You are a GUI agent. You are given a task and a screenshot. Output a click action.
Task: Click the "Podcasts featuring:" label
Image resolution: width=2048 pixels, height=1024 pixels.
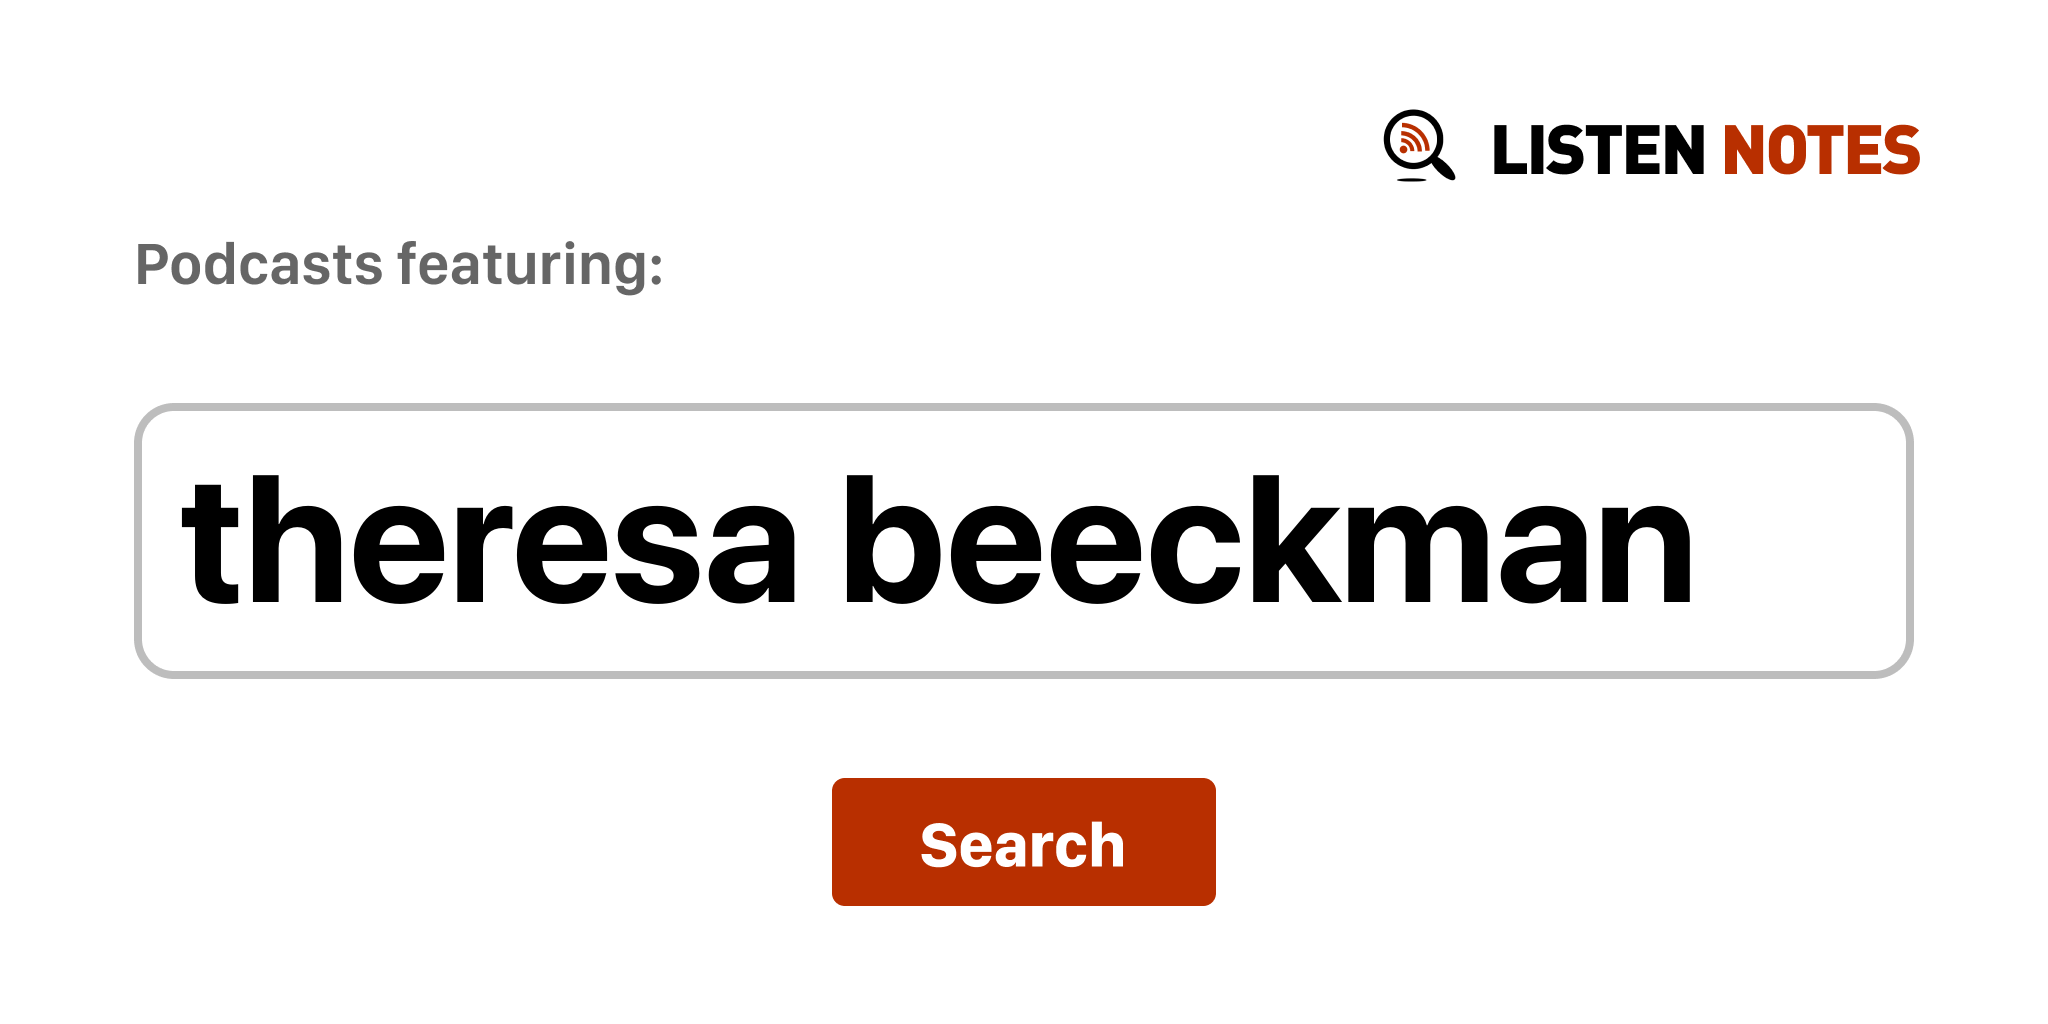399,265
